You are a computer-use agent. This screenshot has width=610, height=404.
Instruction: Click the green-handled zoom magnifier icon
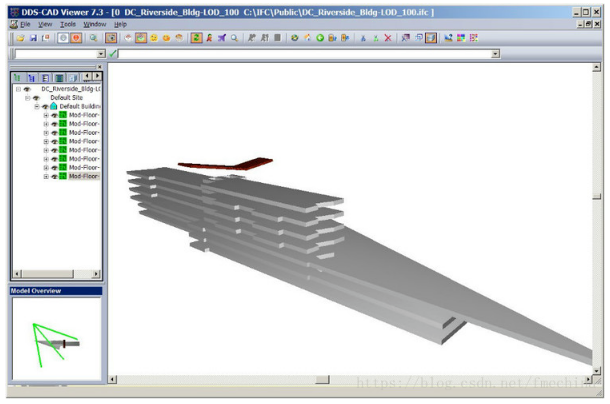93,38
